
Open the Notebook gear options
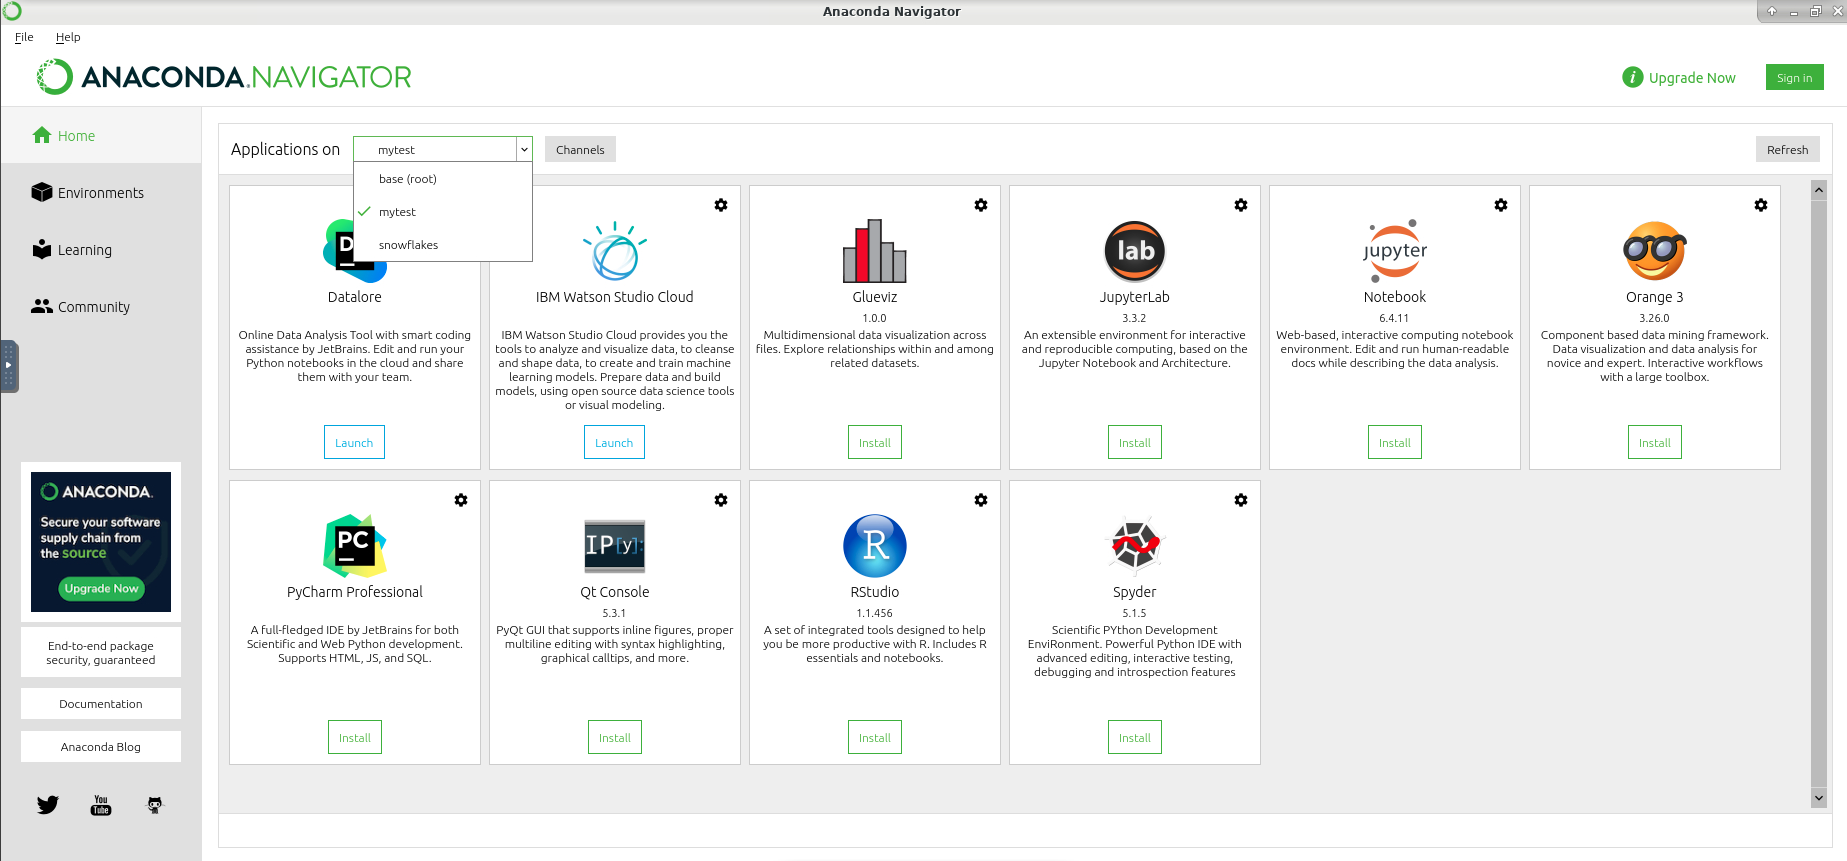1501,205
